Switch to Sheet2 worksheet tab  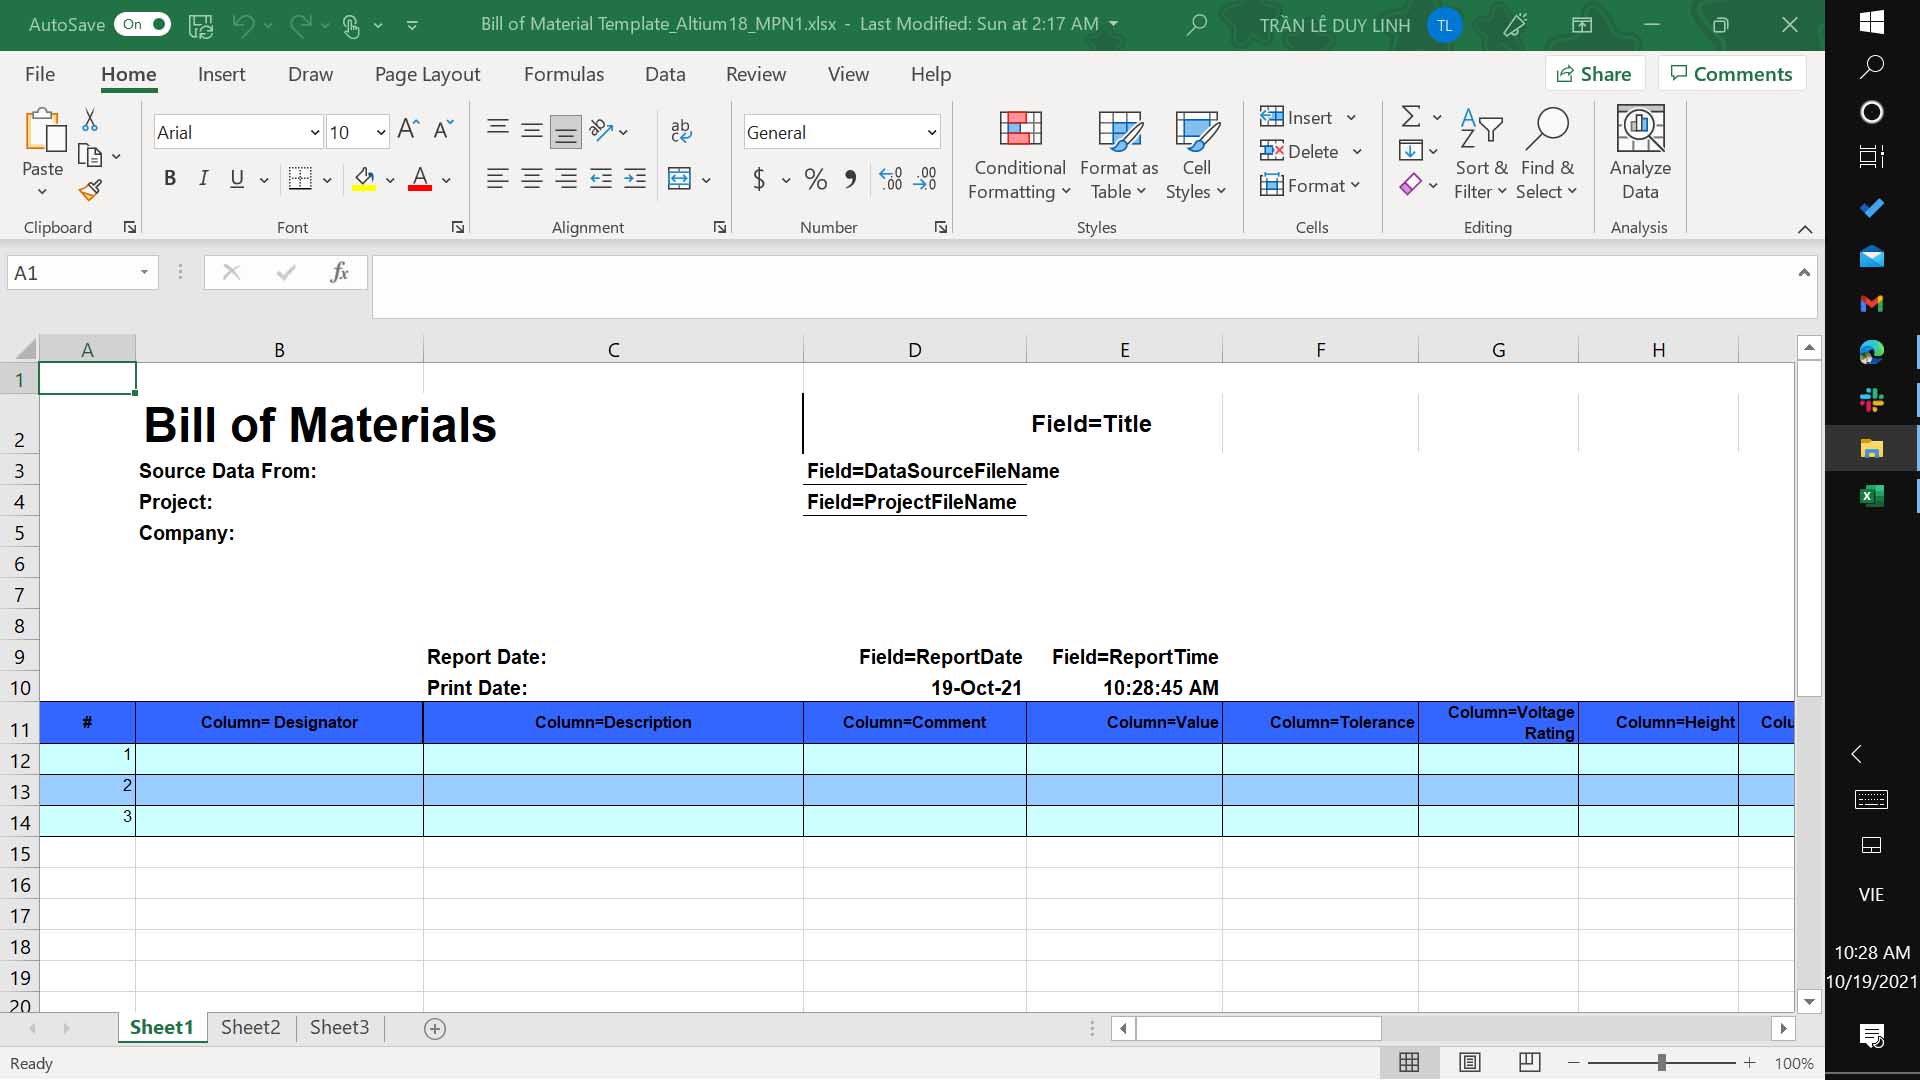tap(250, 1027)
